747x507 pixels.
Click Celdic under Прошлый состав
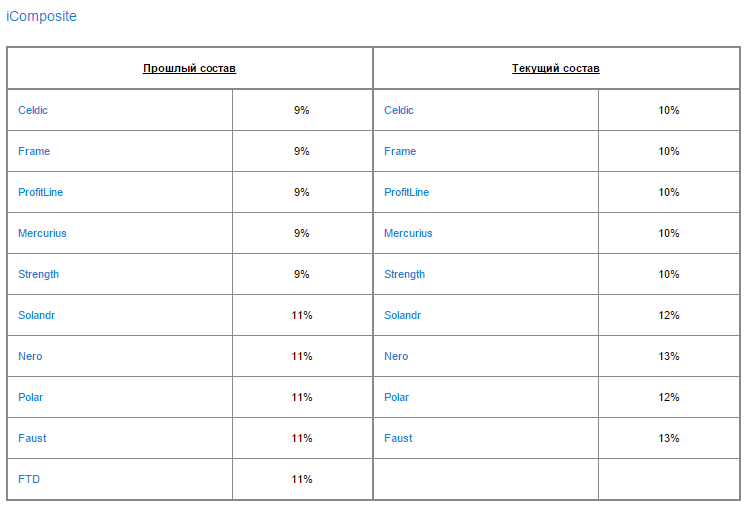33,110
